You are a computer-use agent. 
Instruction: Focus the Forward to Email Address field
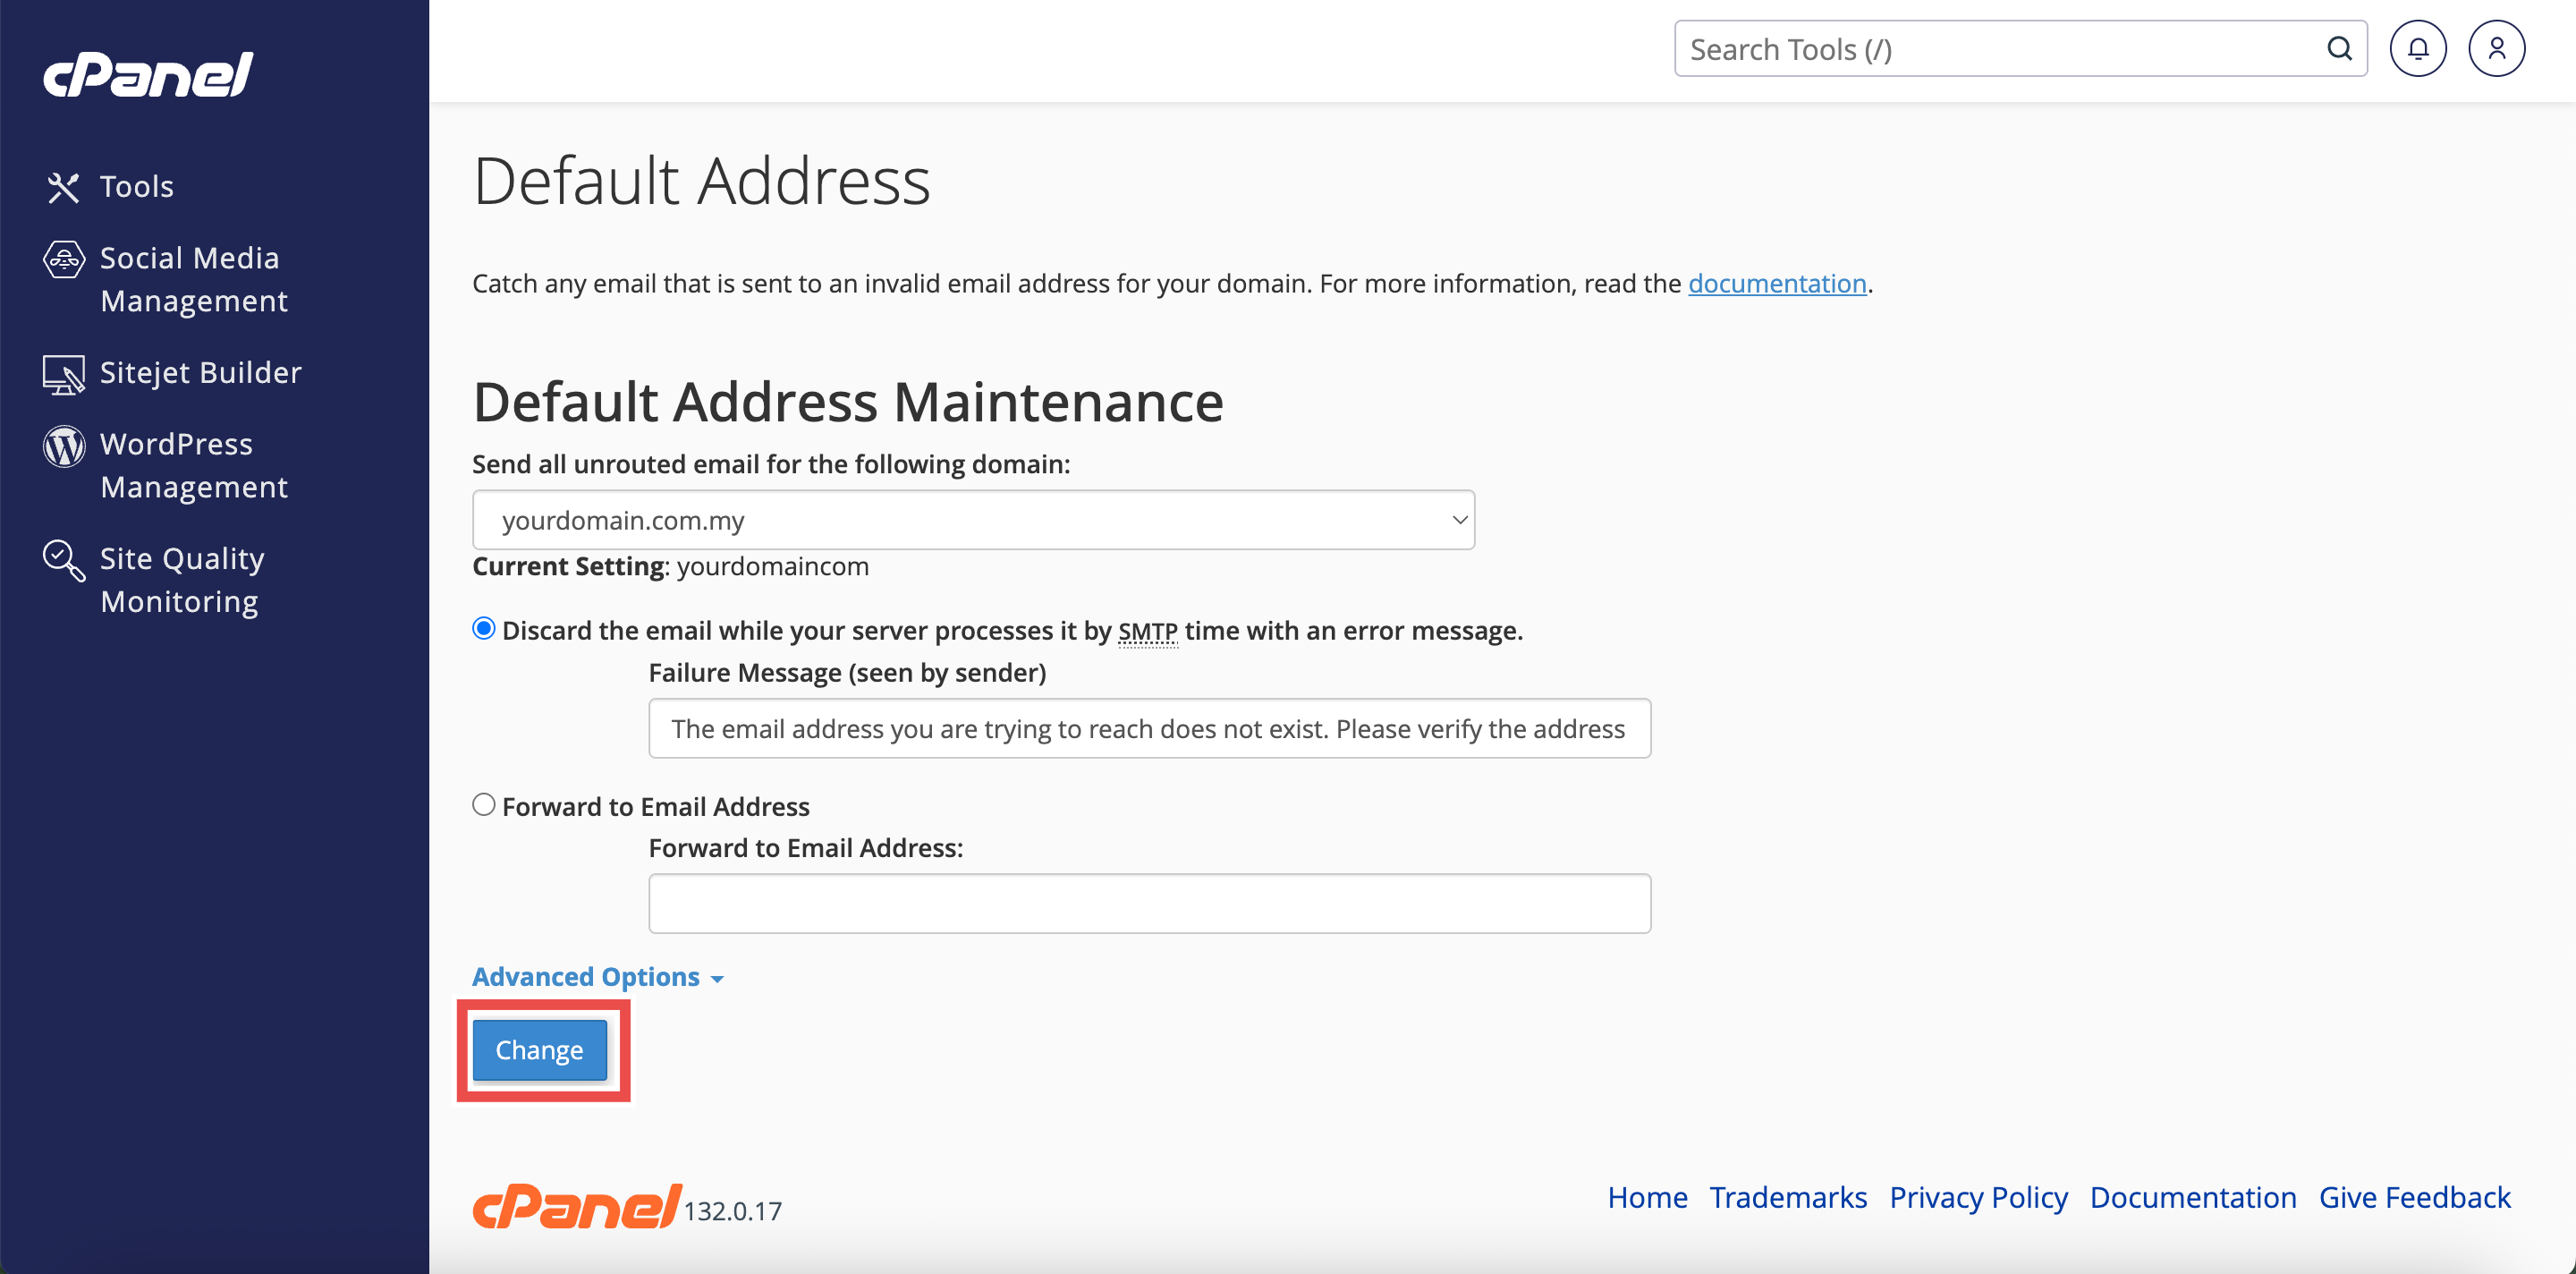[1149, 904]
